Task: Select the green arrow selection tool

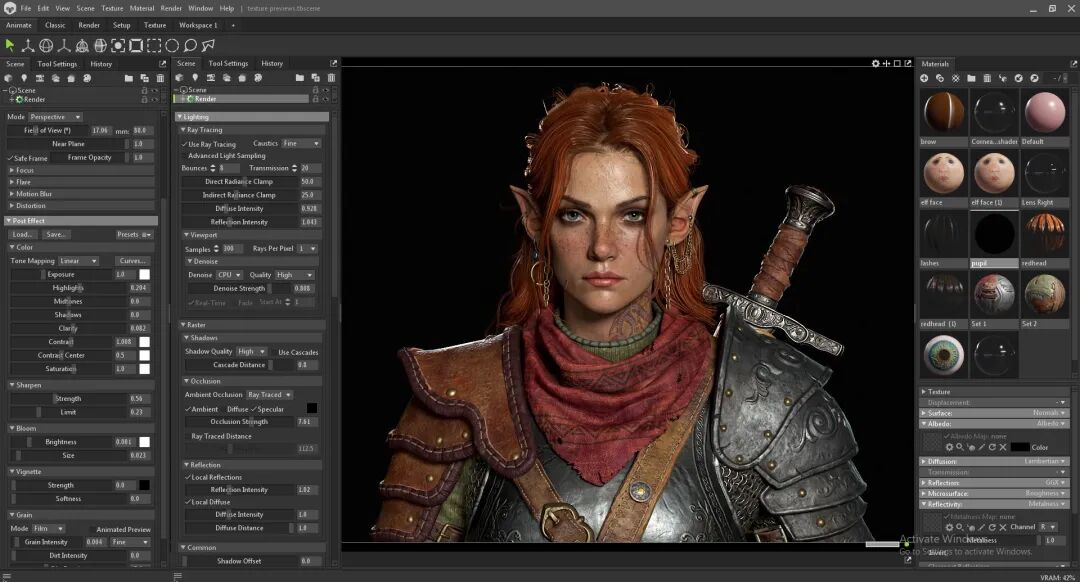Action: (x=10, y=45)
